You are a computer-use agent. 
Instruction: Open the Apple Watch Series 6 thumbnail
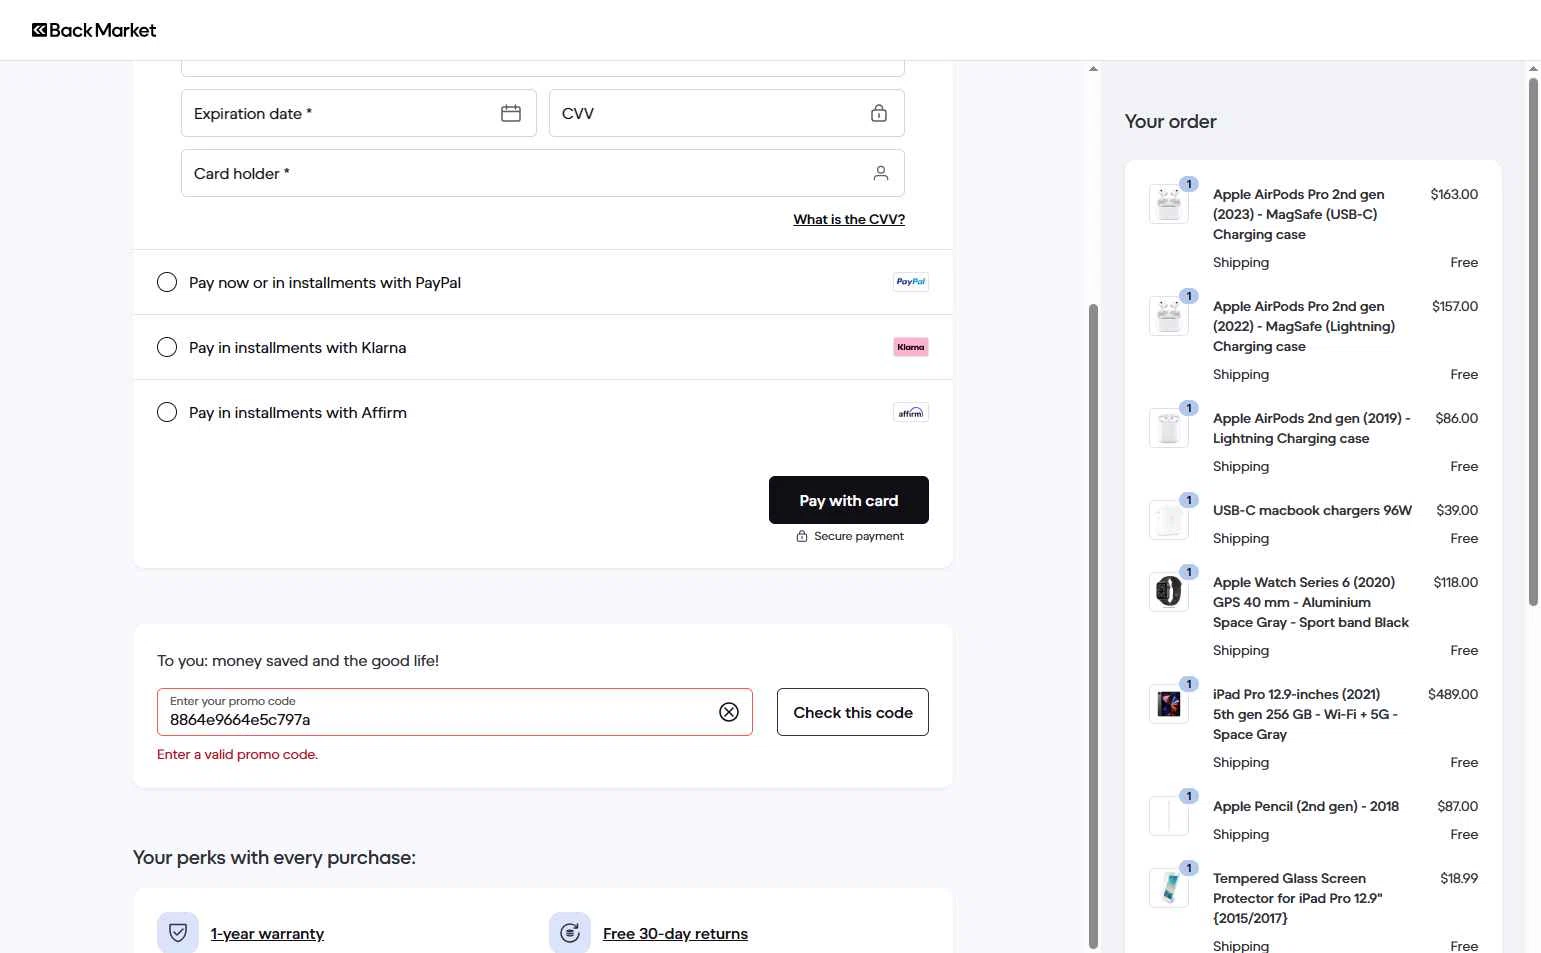(1169, 592)
